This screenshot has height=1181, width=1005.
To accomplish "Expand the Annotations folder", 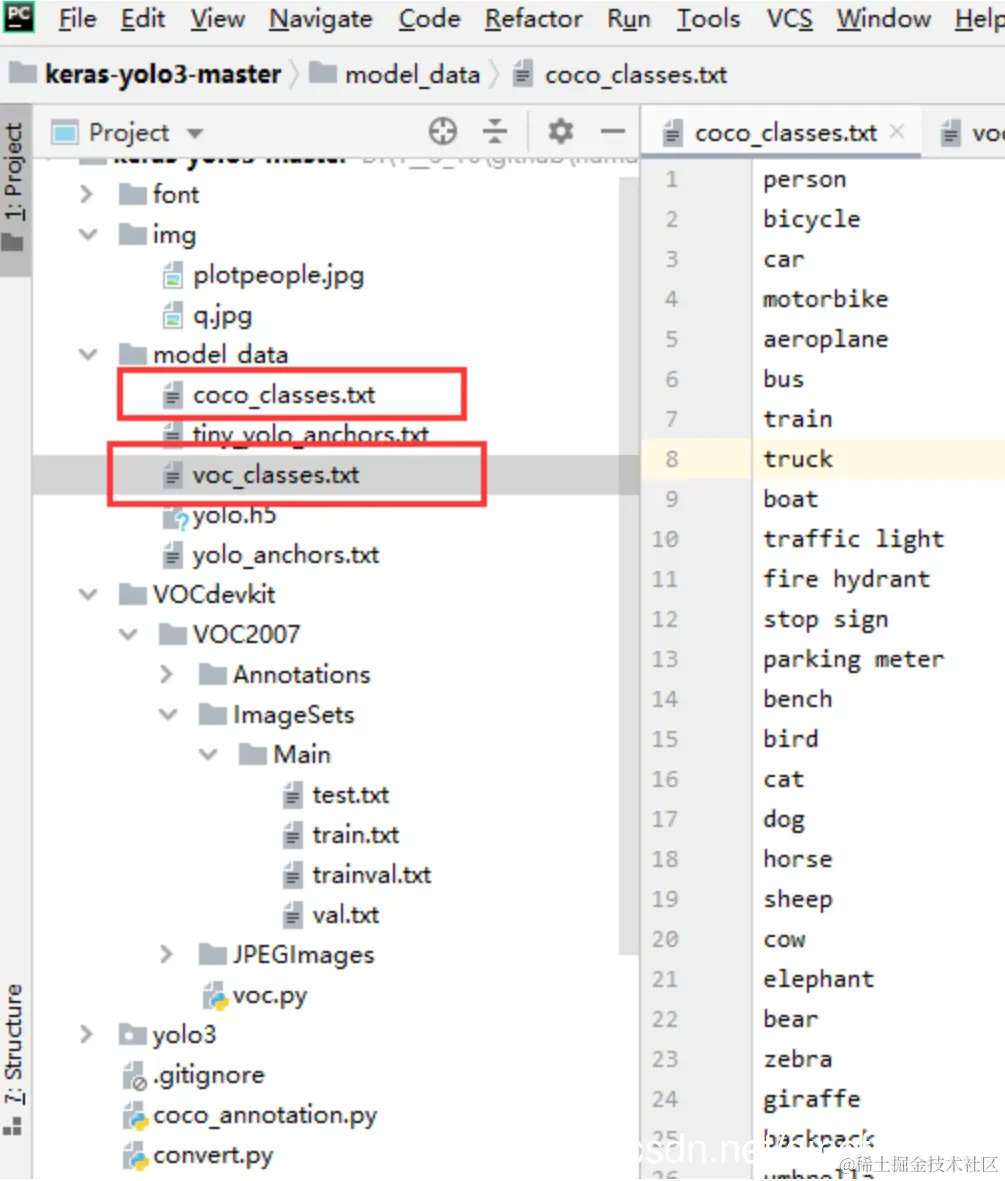I will [x=166, y=674].
